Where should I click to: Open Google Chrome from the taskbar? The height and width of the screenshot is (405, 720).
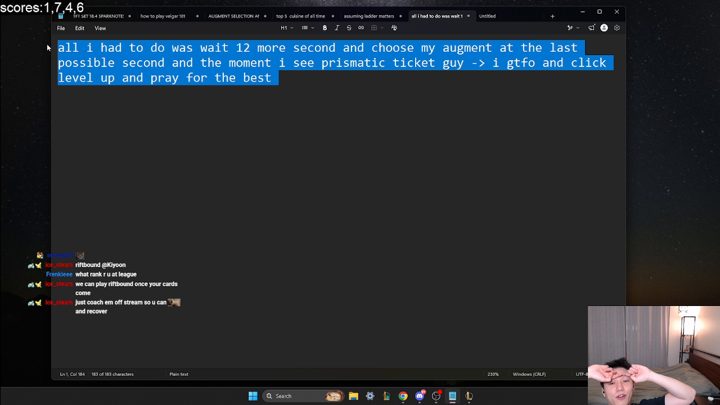click(403, 396)
